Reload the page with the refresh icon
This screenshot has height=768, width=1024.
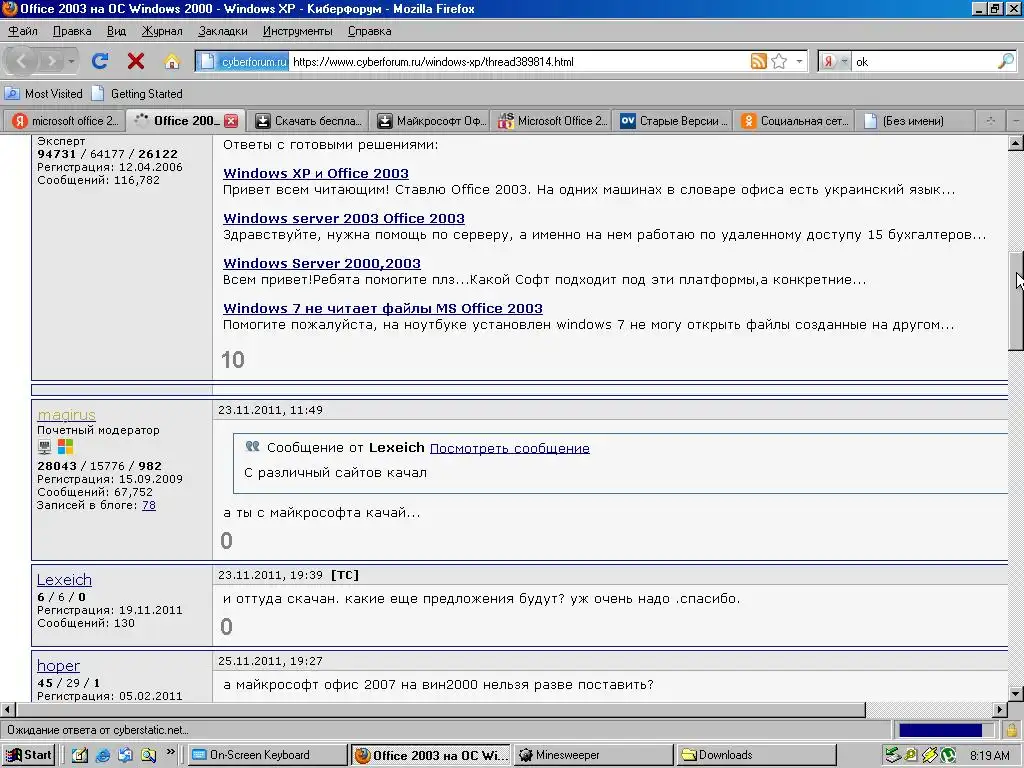coord(99,61)
